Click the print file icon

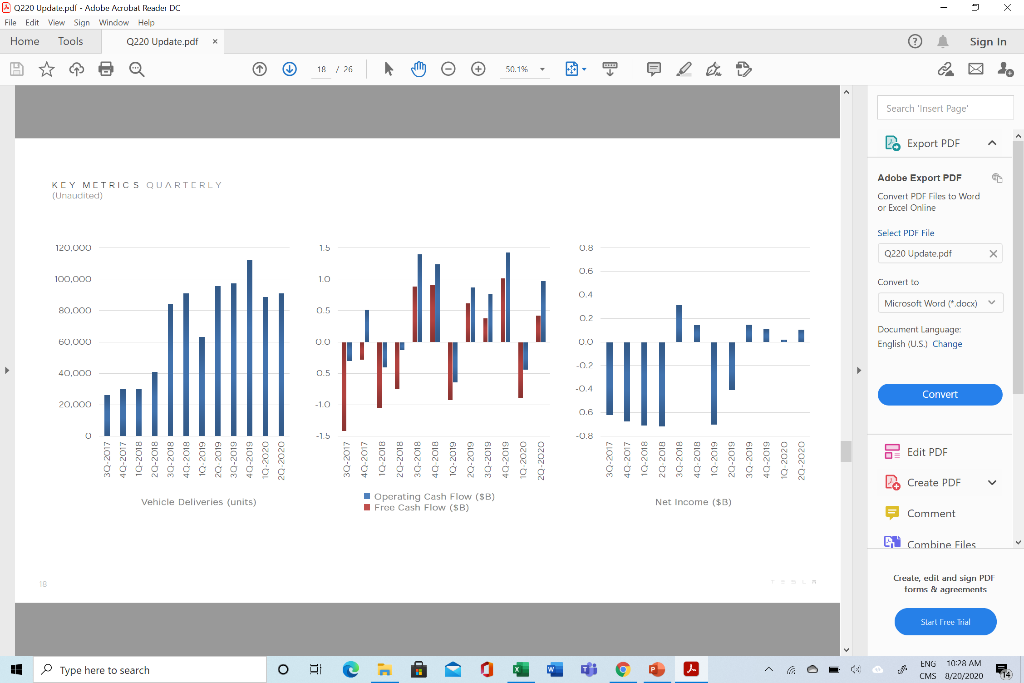coord(106,69)
